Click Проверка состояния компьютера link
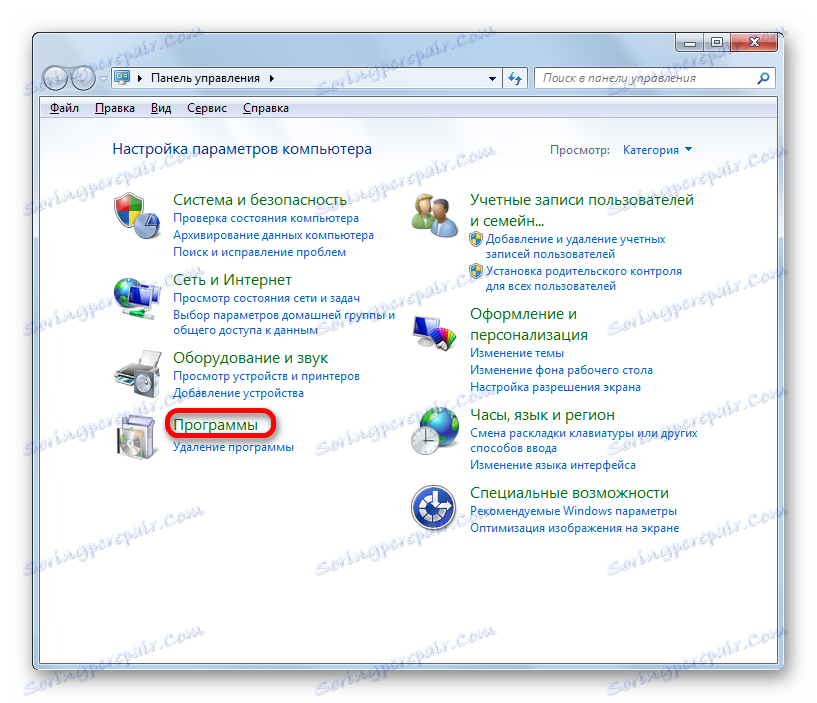The image size is (817, 703). [x=266, y=218]
